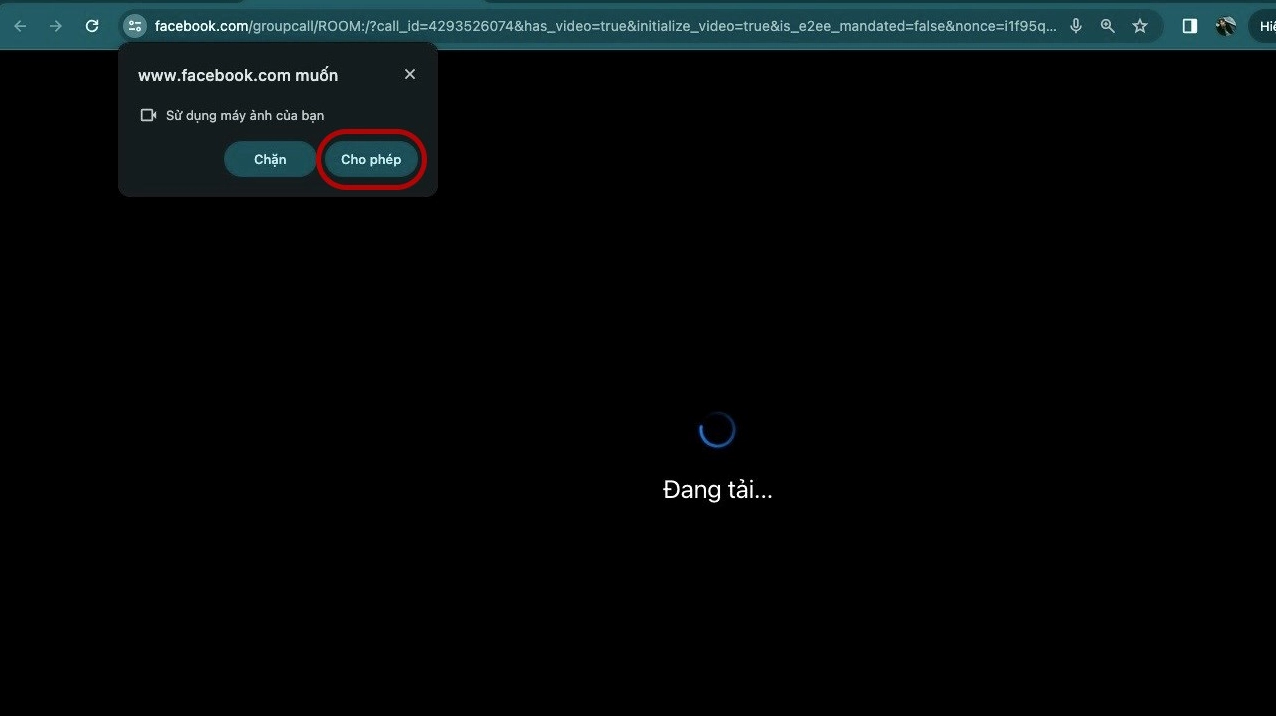
Task: Open site information controls beside the URL
Action: [x=135, y=26]
